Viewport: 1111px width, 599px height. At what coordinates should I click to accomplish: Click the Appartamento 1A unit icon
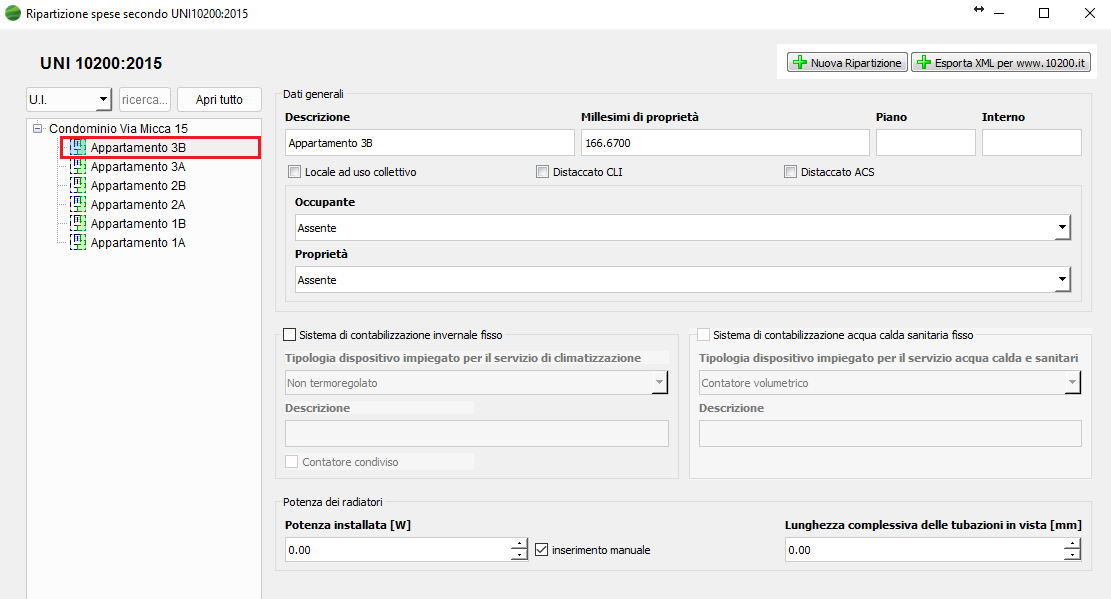[x=78, y=243]
